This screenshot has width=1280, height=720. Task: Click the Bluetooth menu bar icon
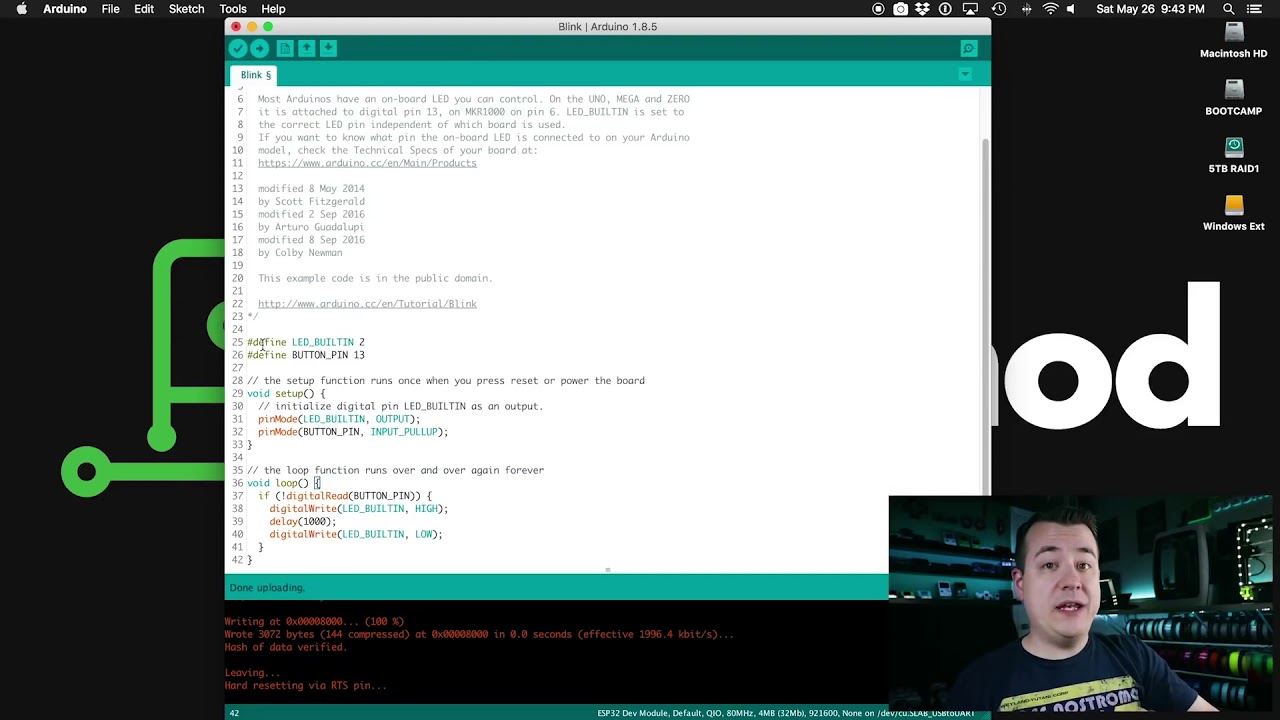[x=1026, y=9]
